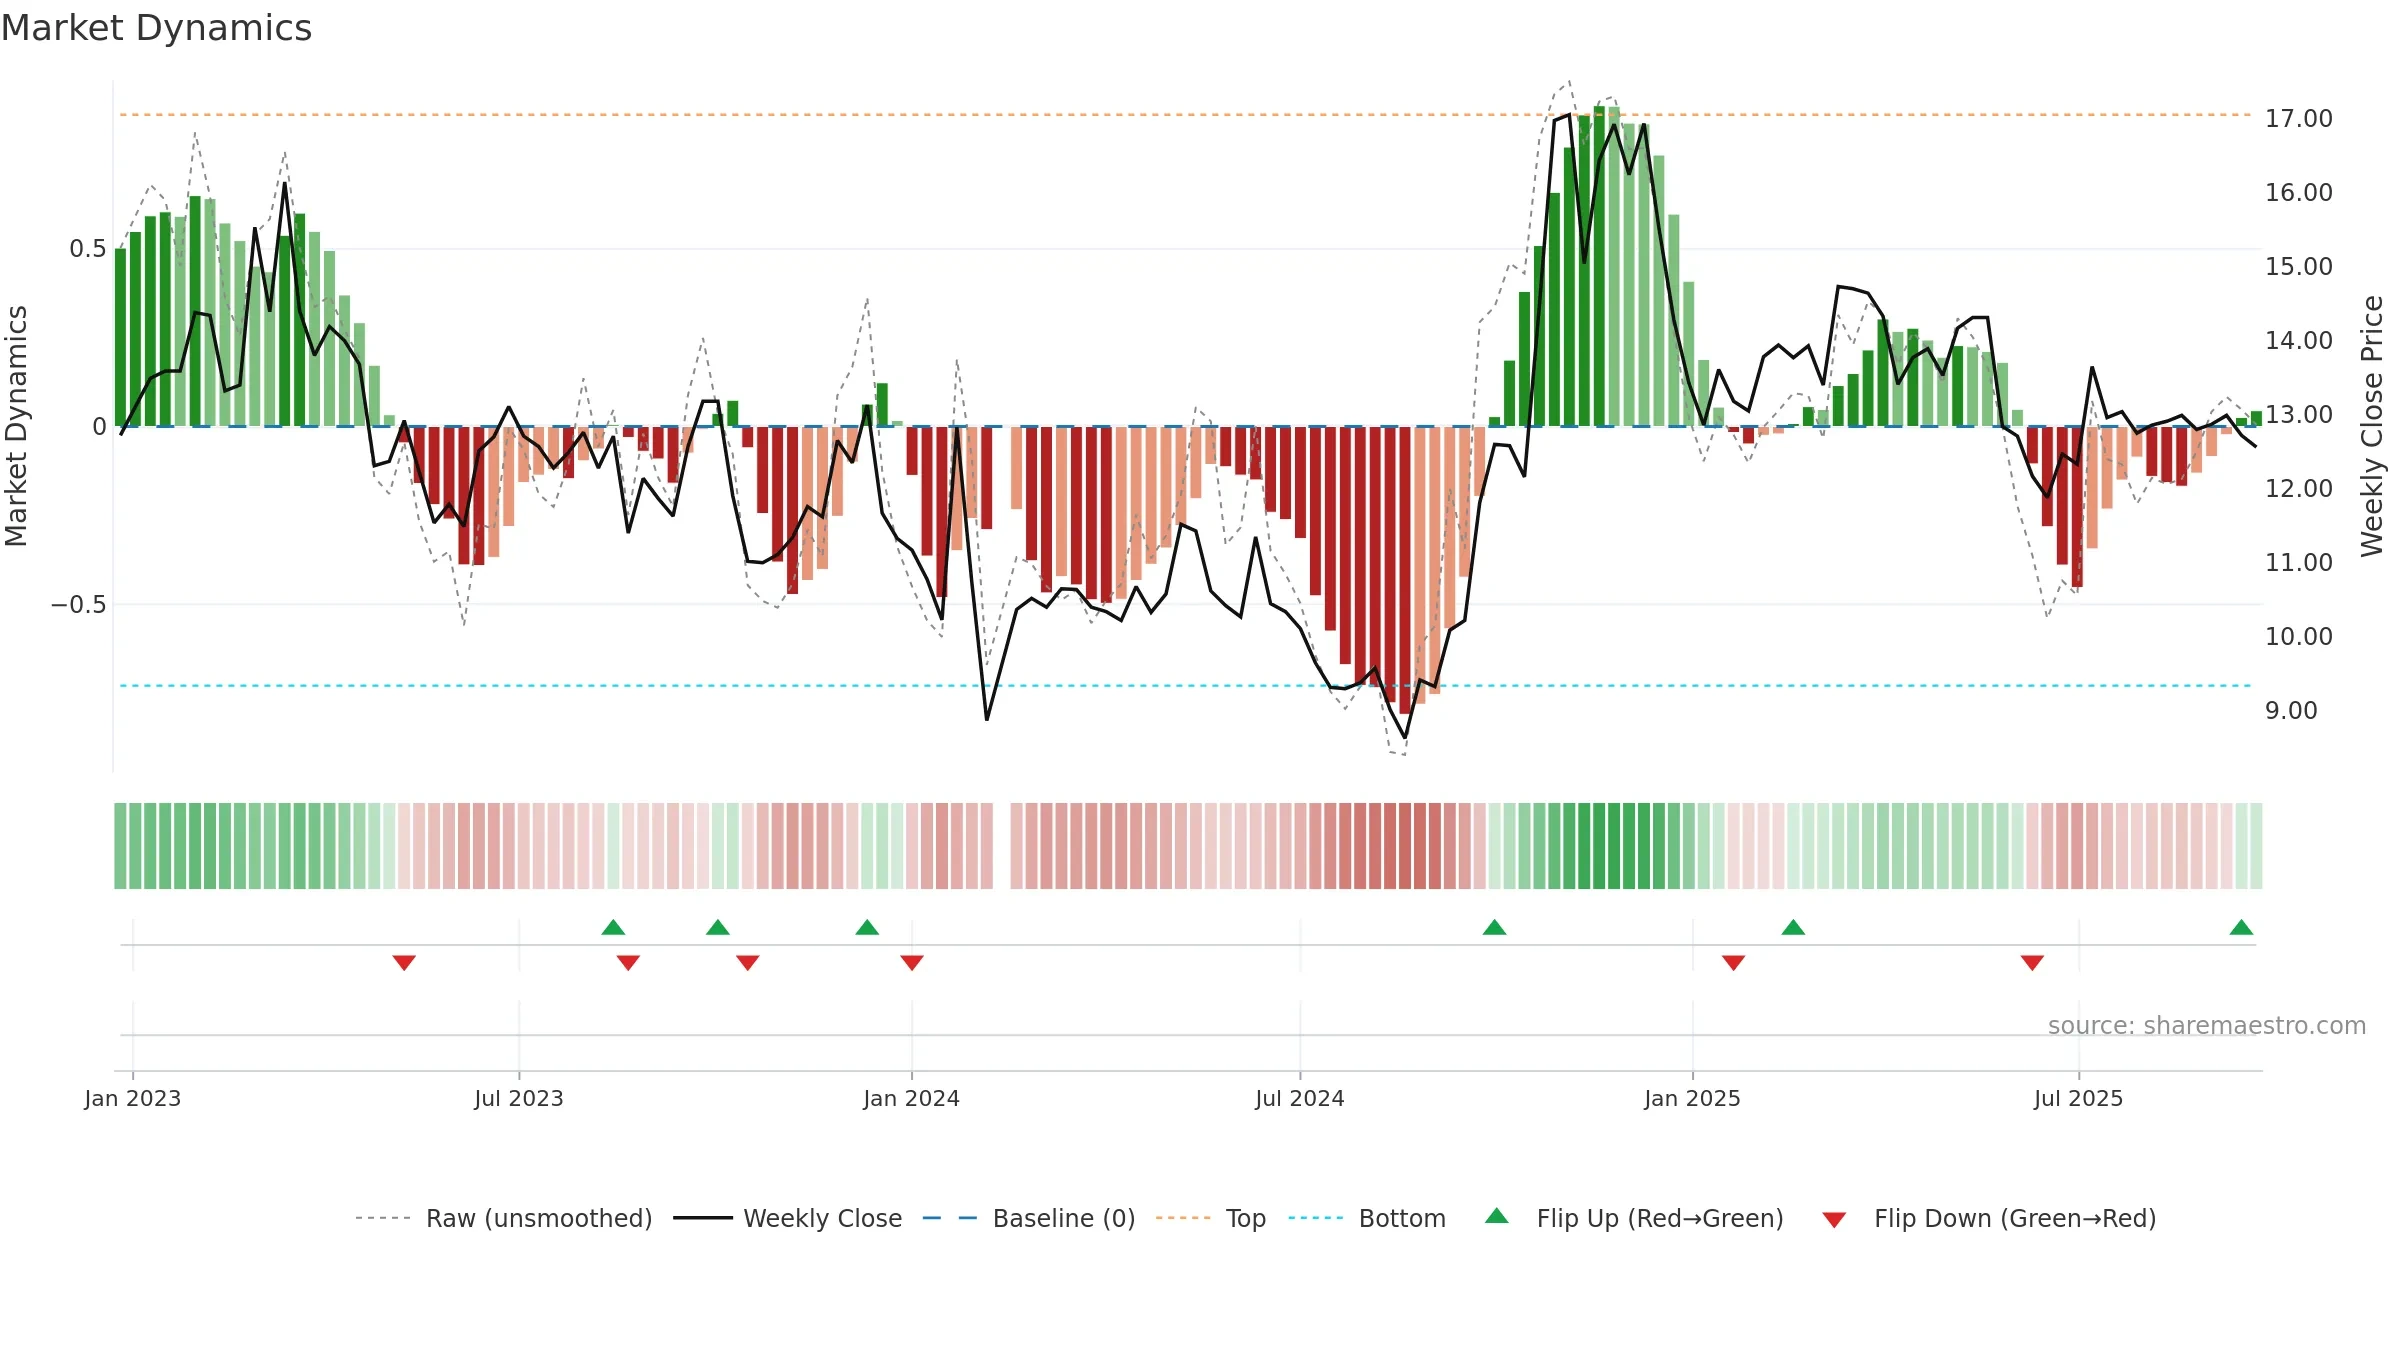Screen dimensions: 2400x1350
Task: Toggle the Weekly Close legend entry
Action: (788, 1218)
